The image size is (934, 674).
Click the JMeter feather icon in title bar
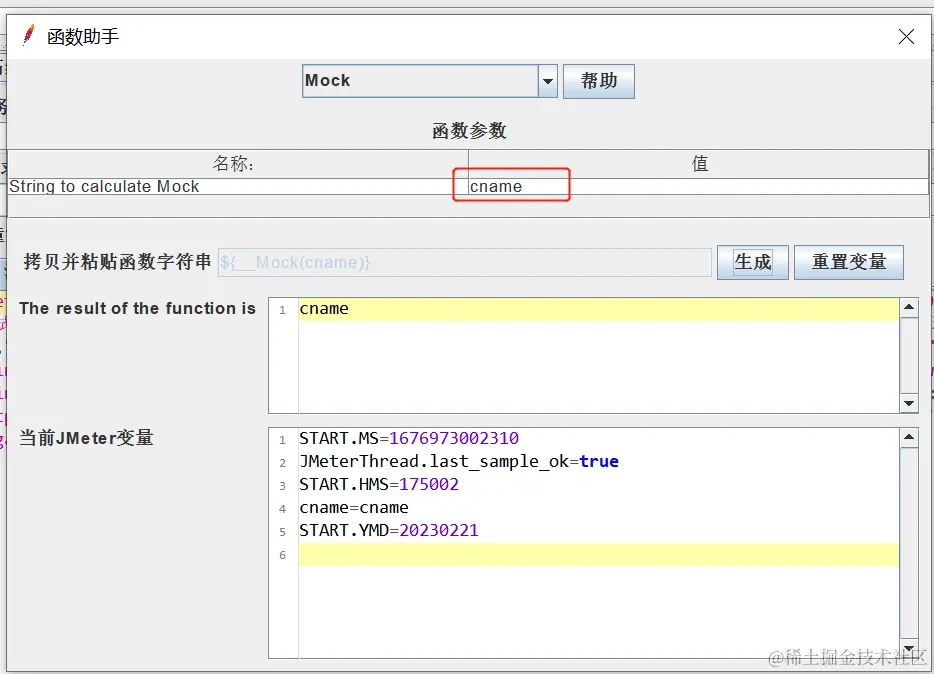(x=29, y=36)
